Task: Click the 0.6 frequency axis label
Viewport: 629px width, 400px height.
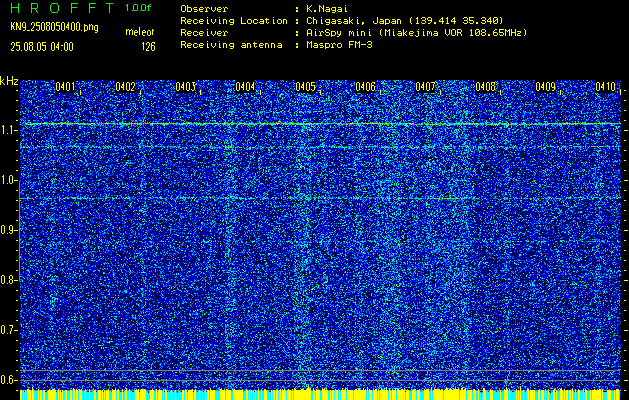Action: point(8,380)
